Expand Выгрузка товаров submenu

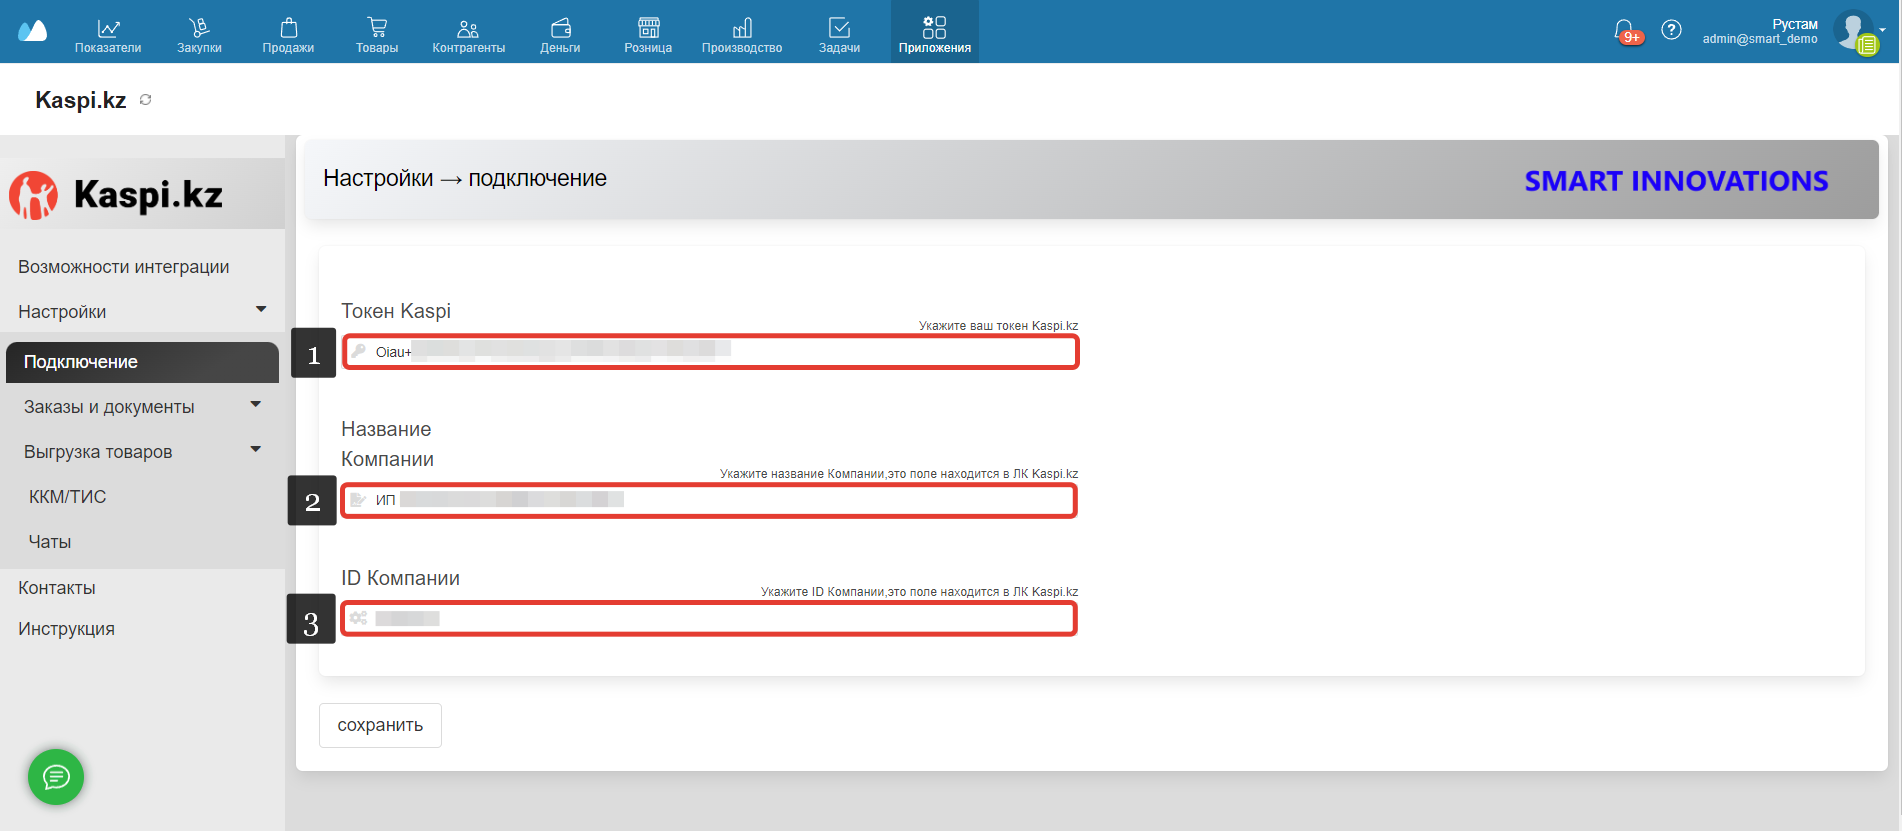click(x=255, y=450)
